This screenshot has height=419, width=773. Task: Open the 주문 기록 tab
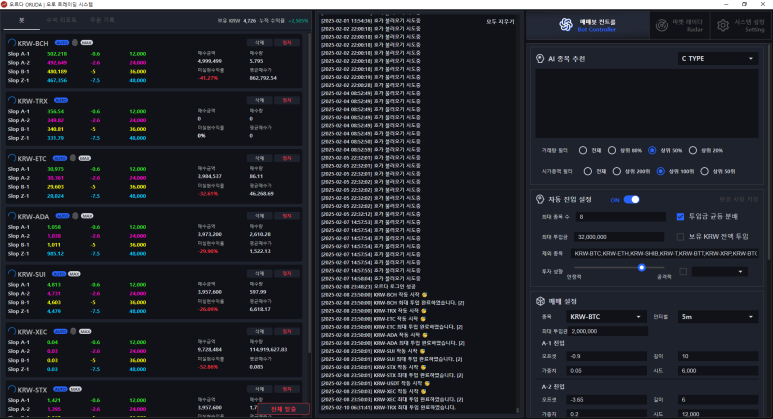tap(102, 20)
